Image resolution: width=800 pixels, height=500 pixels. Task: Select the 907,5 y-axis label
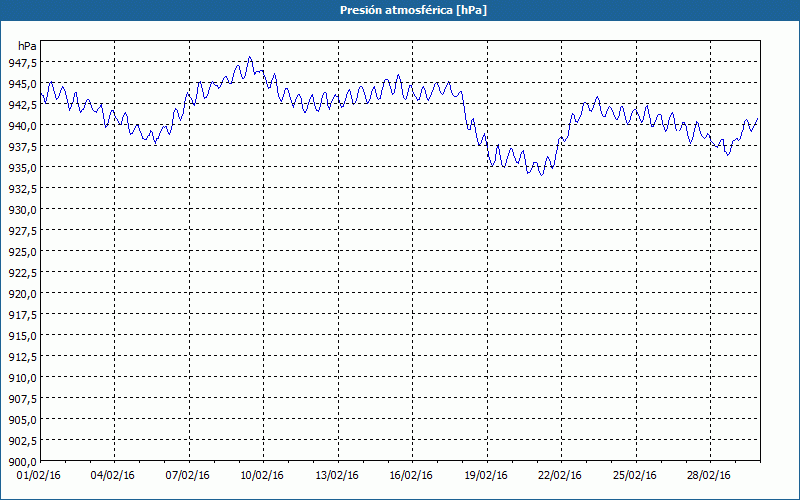pos(22,399)
